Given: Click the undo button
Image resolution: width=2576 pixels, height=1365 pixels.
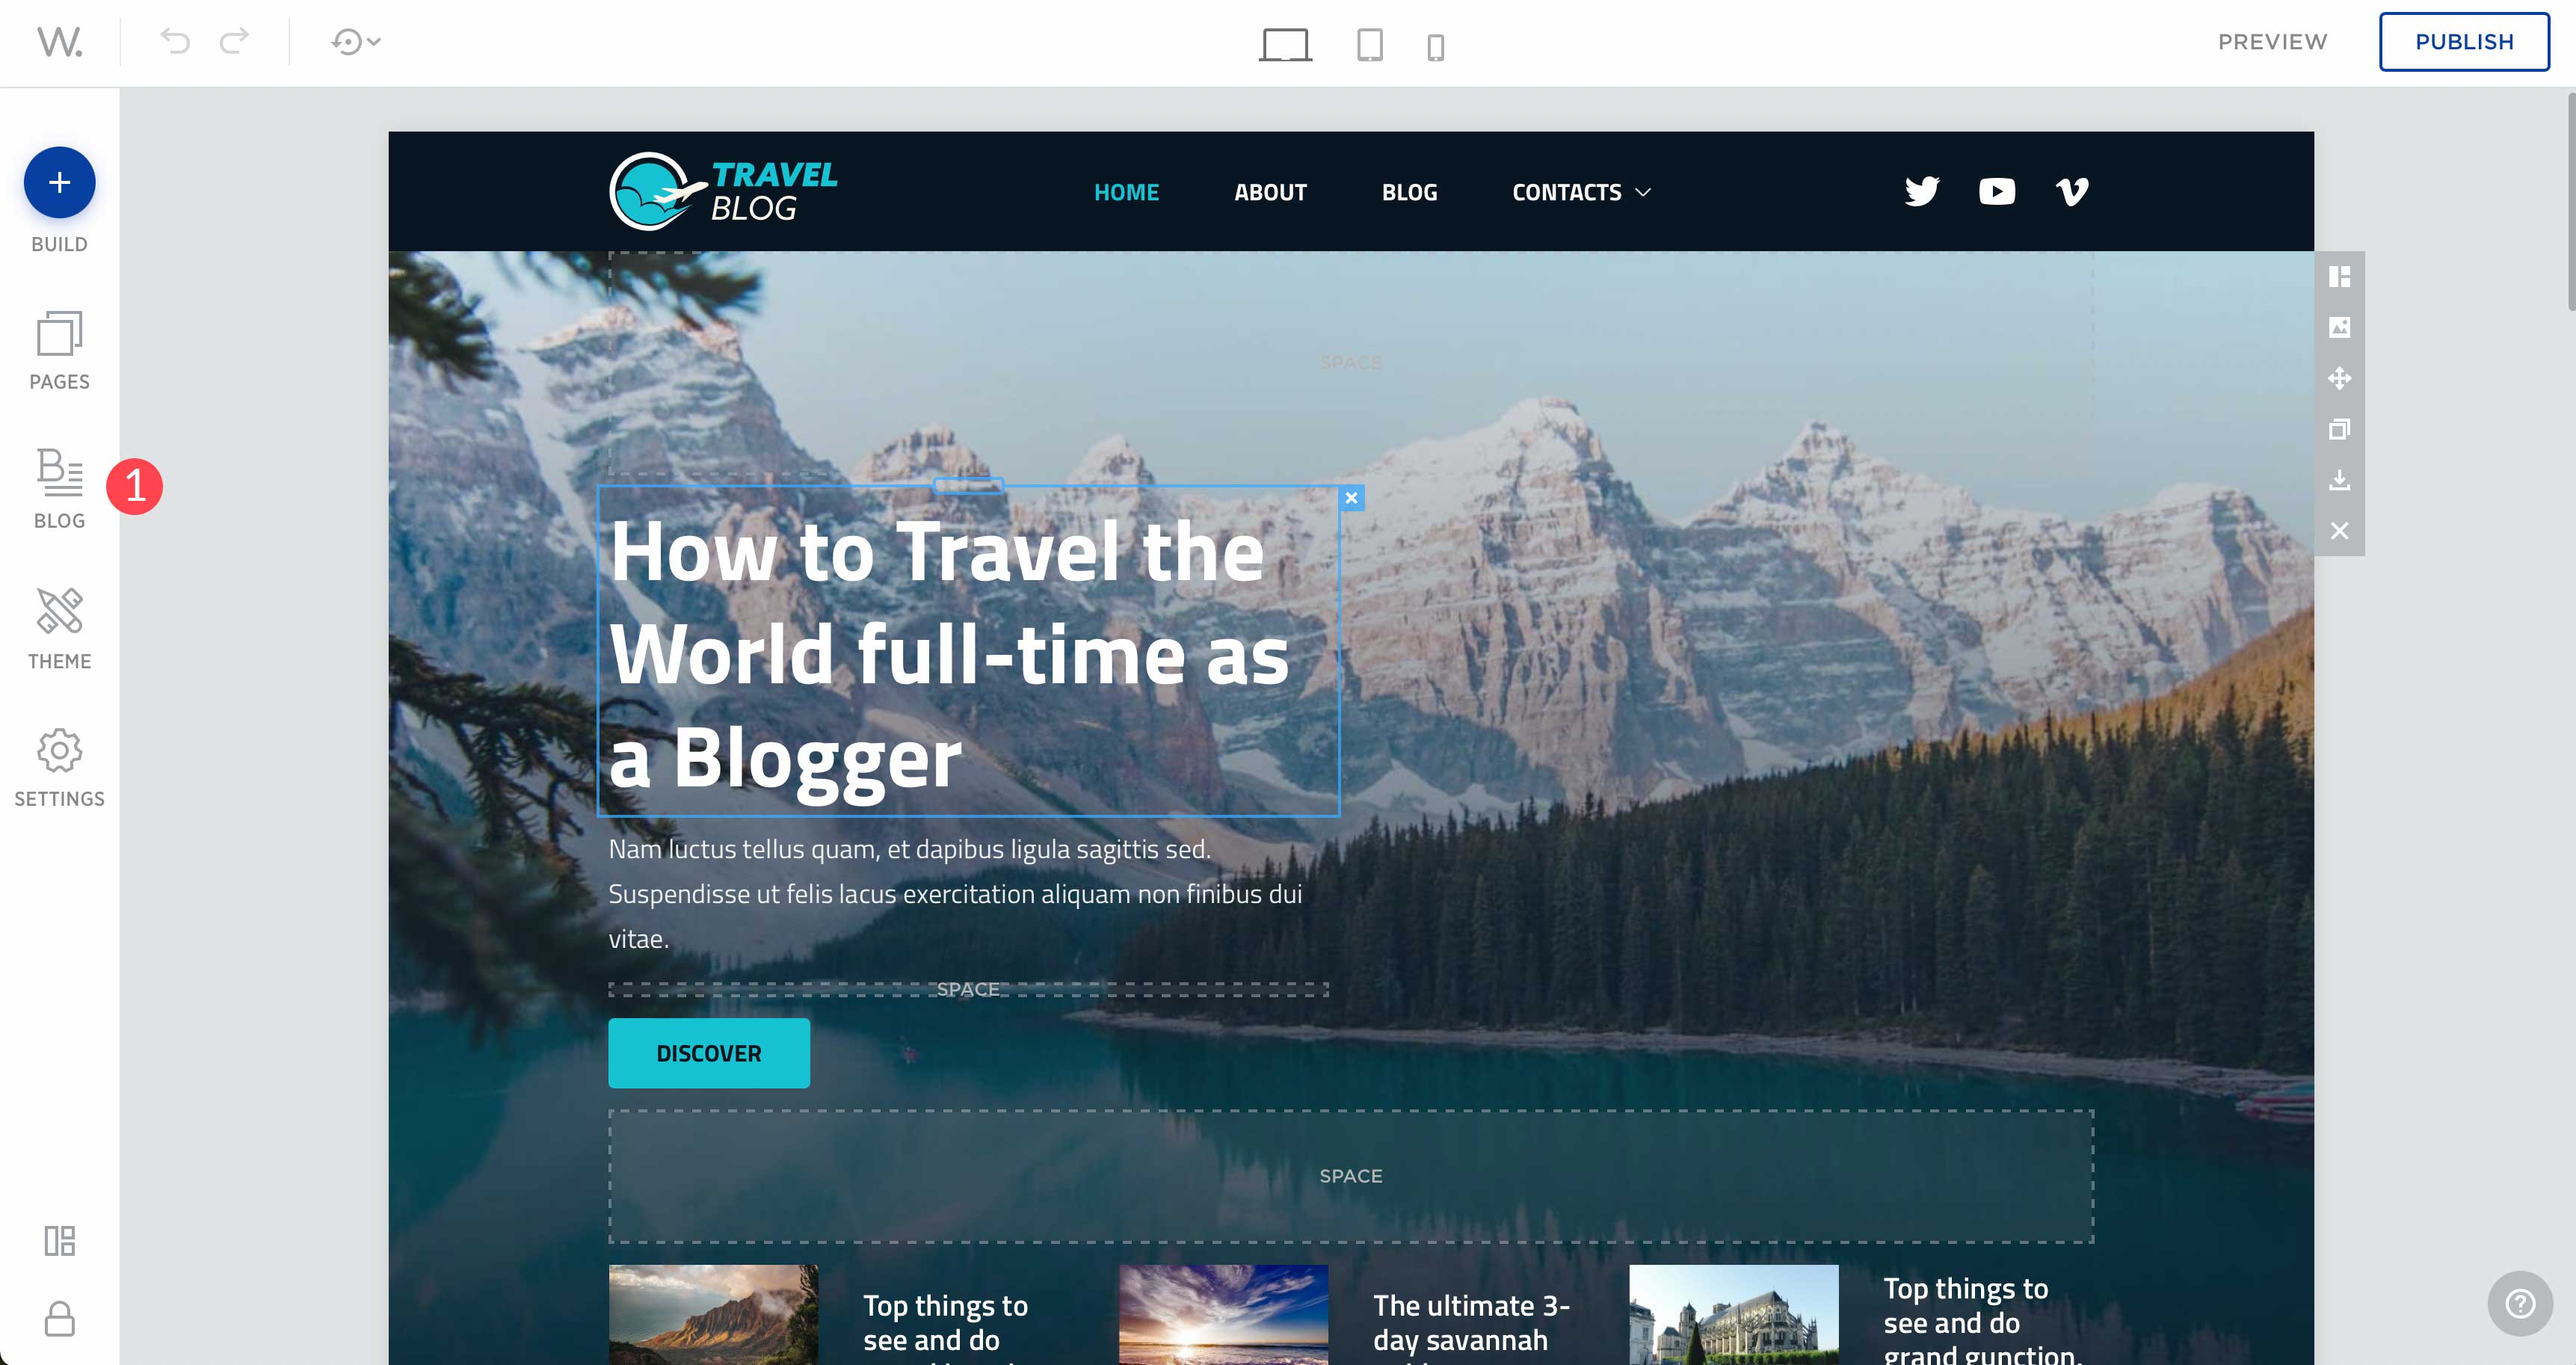Looking at the screenshot, I should [176, 41].
